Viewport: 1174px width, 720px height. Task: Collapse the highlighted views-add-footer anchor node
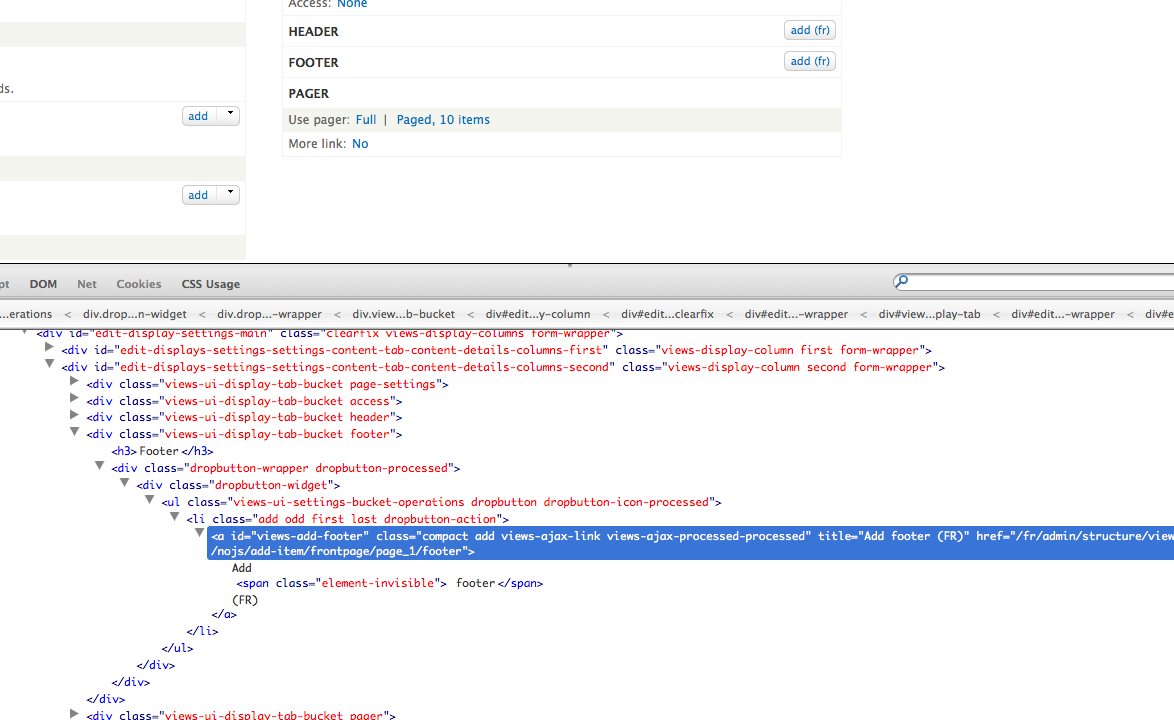click(199, 533)
